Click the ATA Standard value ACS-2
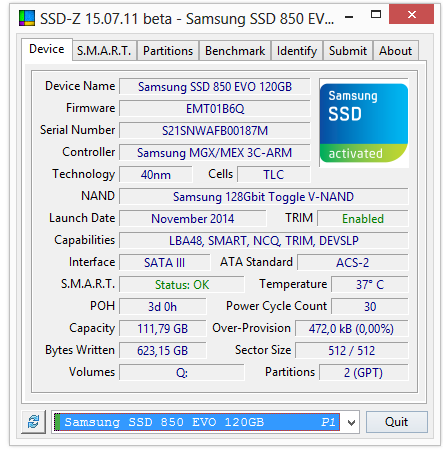 pos(353,263)
